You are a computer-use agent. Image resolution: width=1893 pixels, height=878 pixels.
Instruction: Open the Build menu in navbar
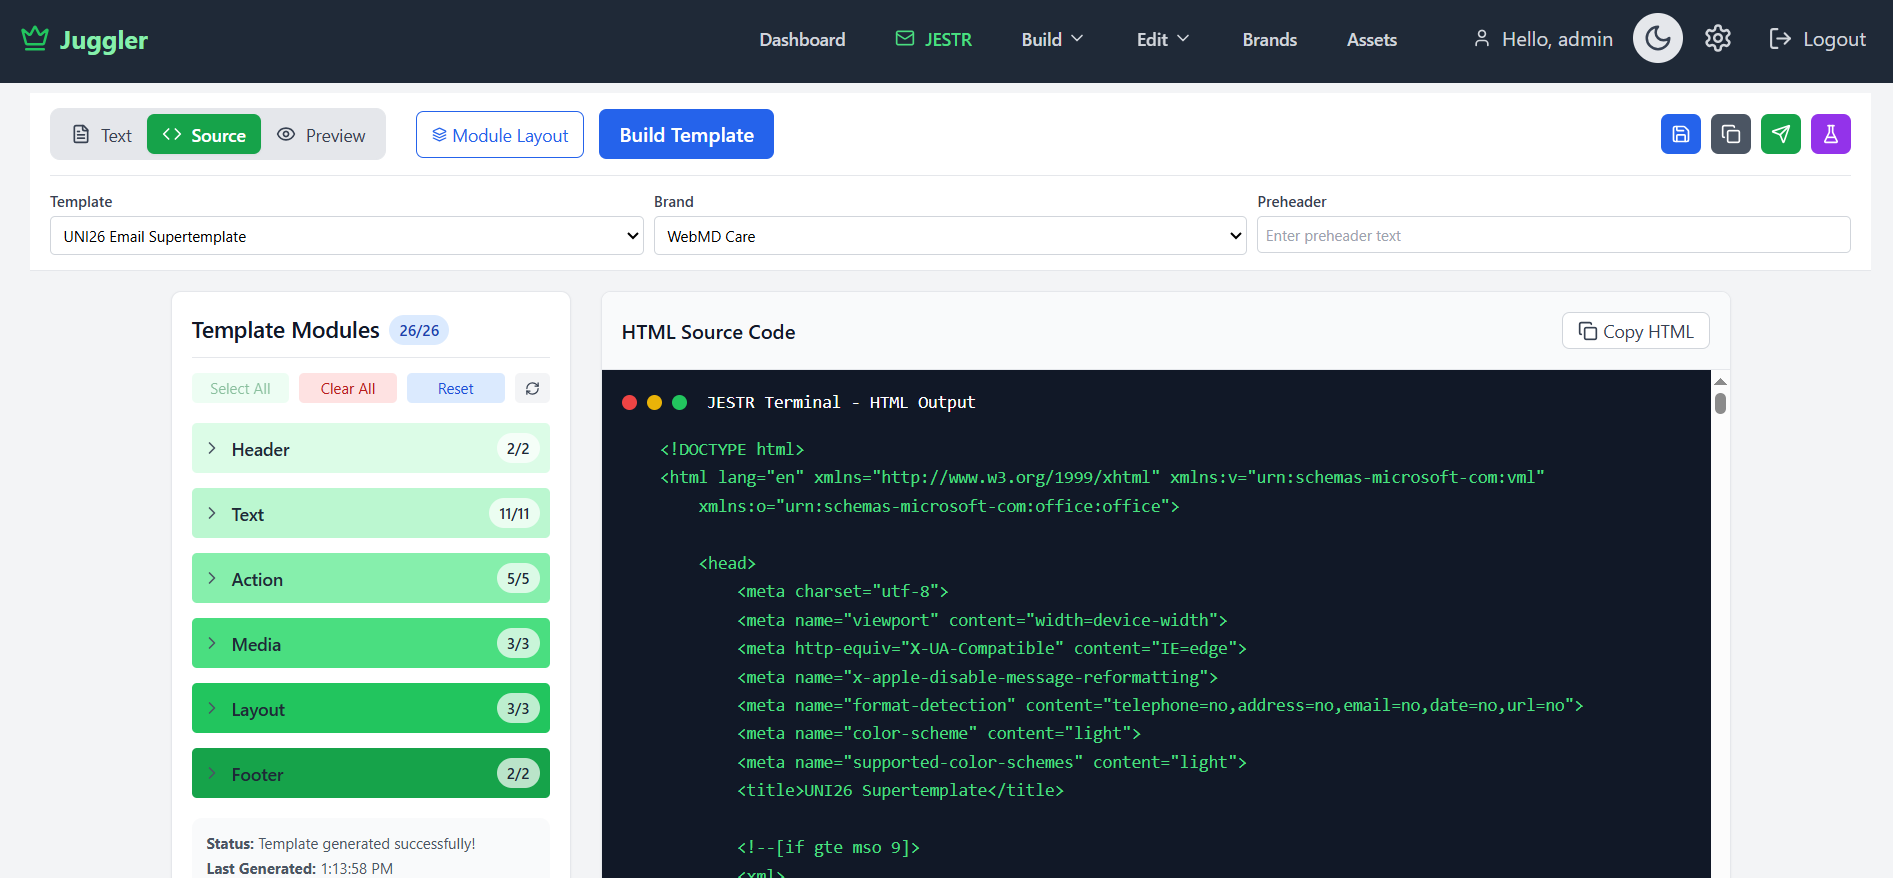click(1052, 39)
